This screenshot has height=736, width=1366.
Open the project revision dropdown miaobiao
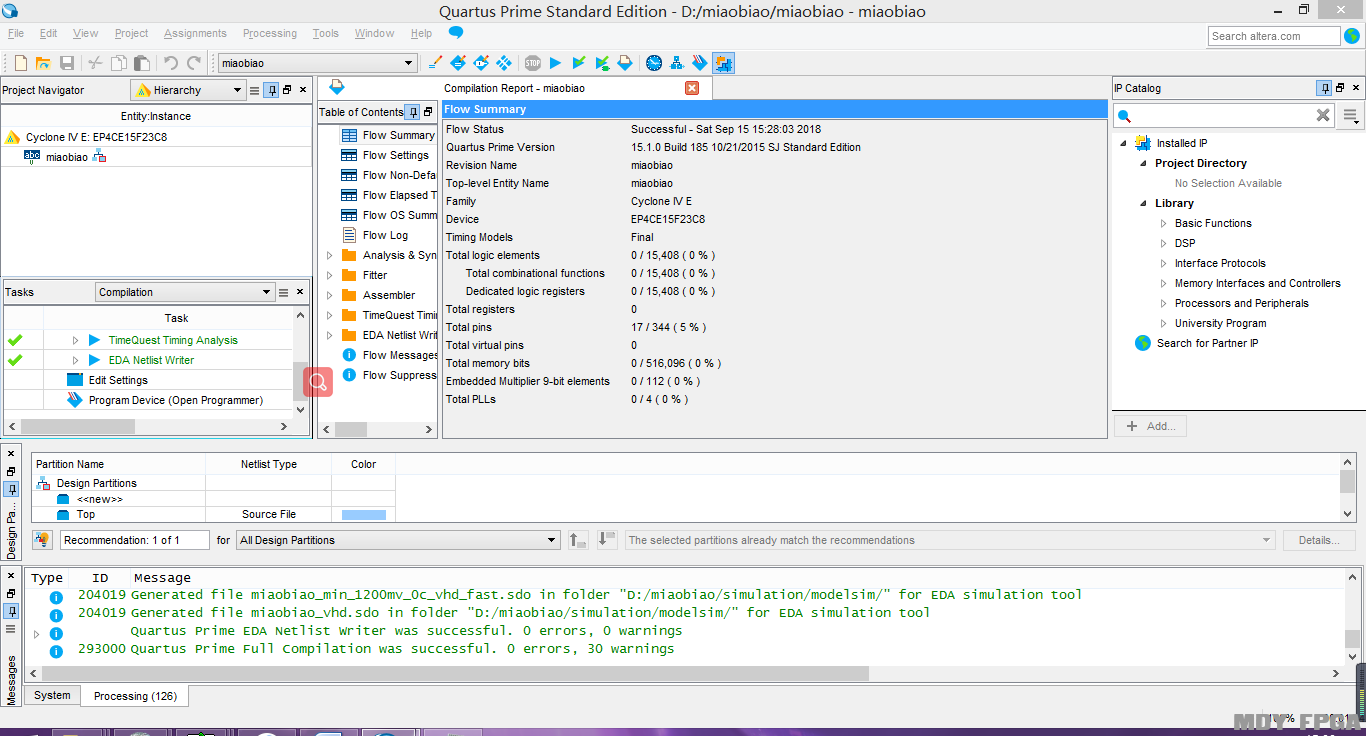(x=317, y=63)
